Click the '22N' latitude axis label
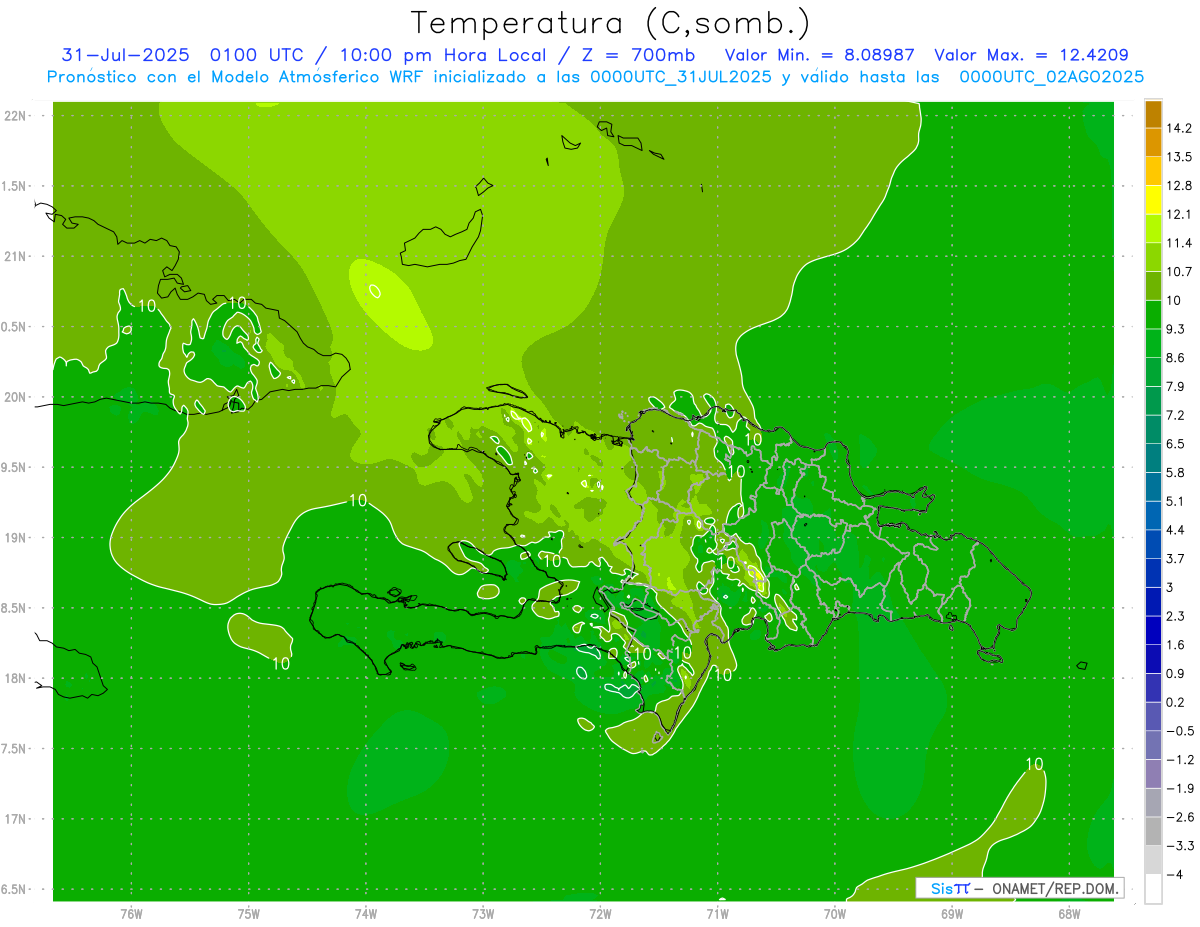The width and height of the screenshot is (1200, 927). click(x=16, y=116)
